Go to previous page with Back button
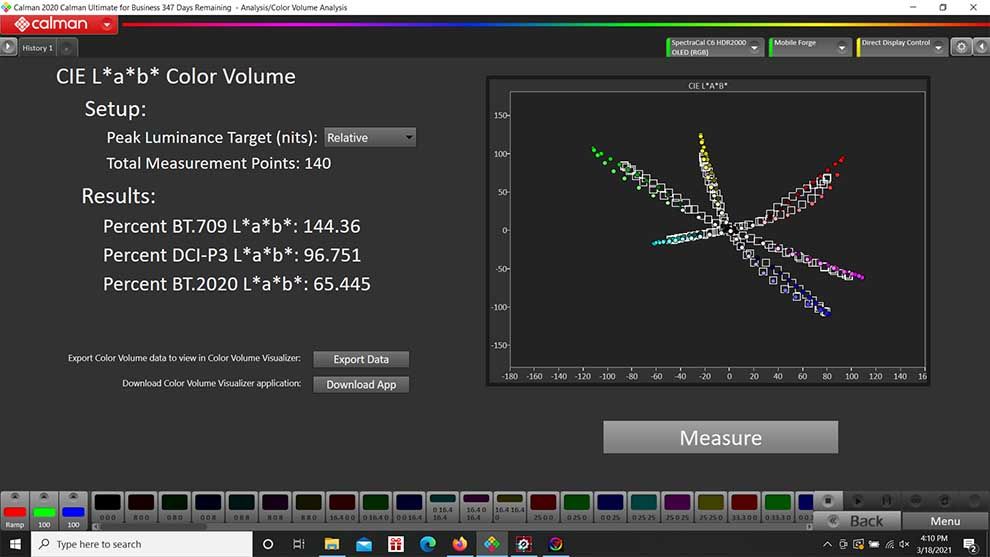990x557 pixels. pos(856,521)
